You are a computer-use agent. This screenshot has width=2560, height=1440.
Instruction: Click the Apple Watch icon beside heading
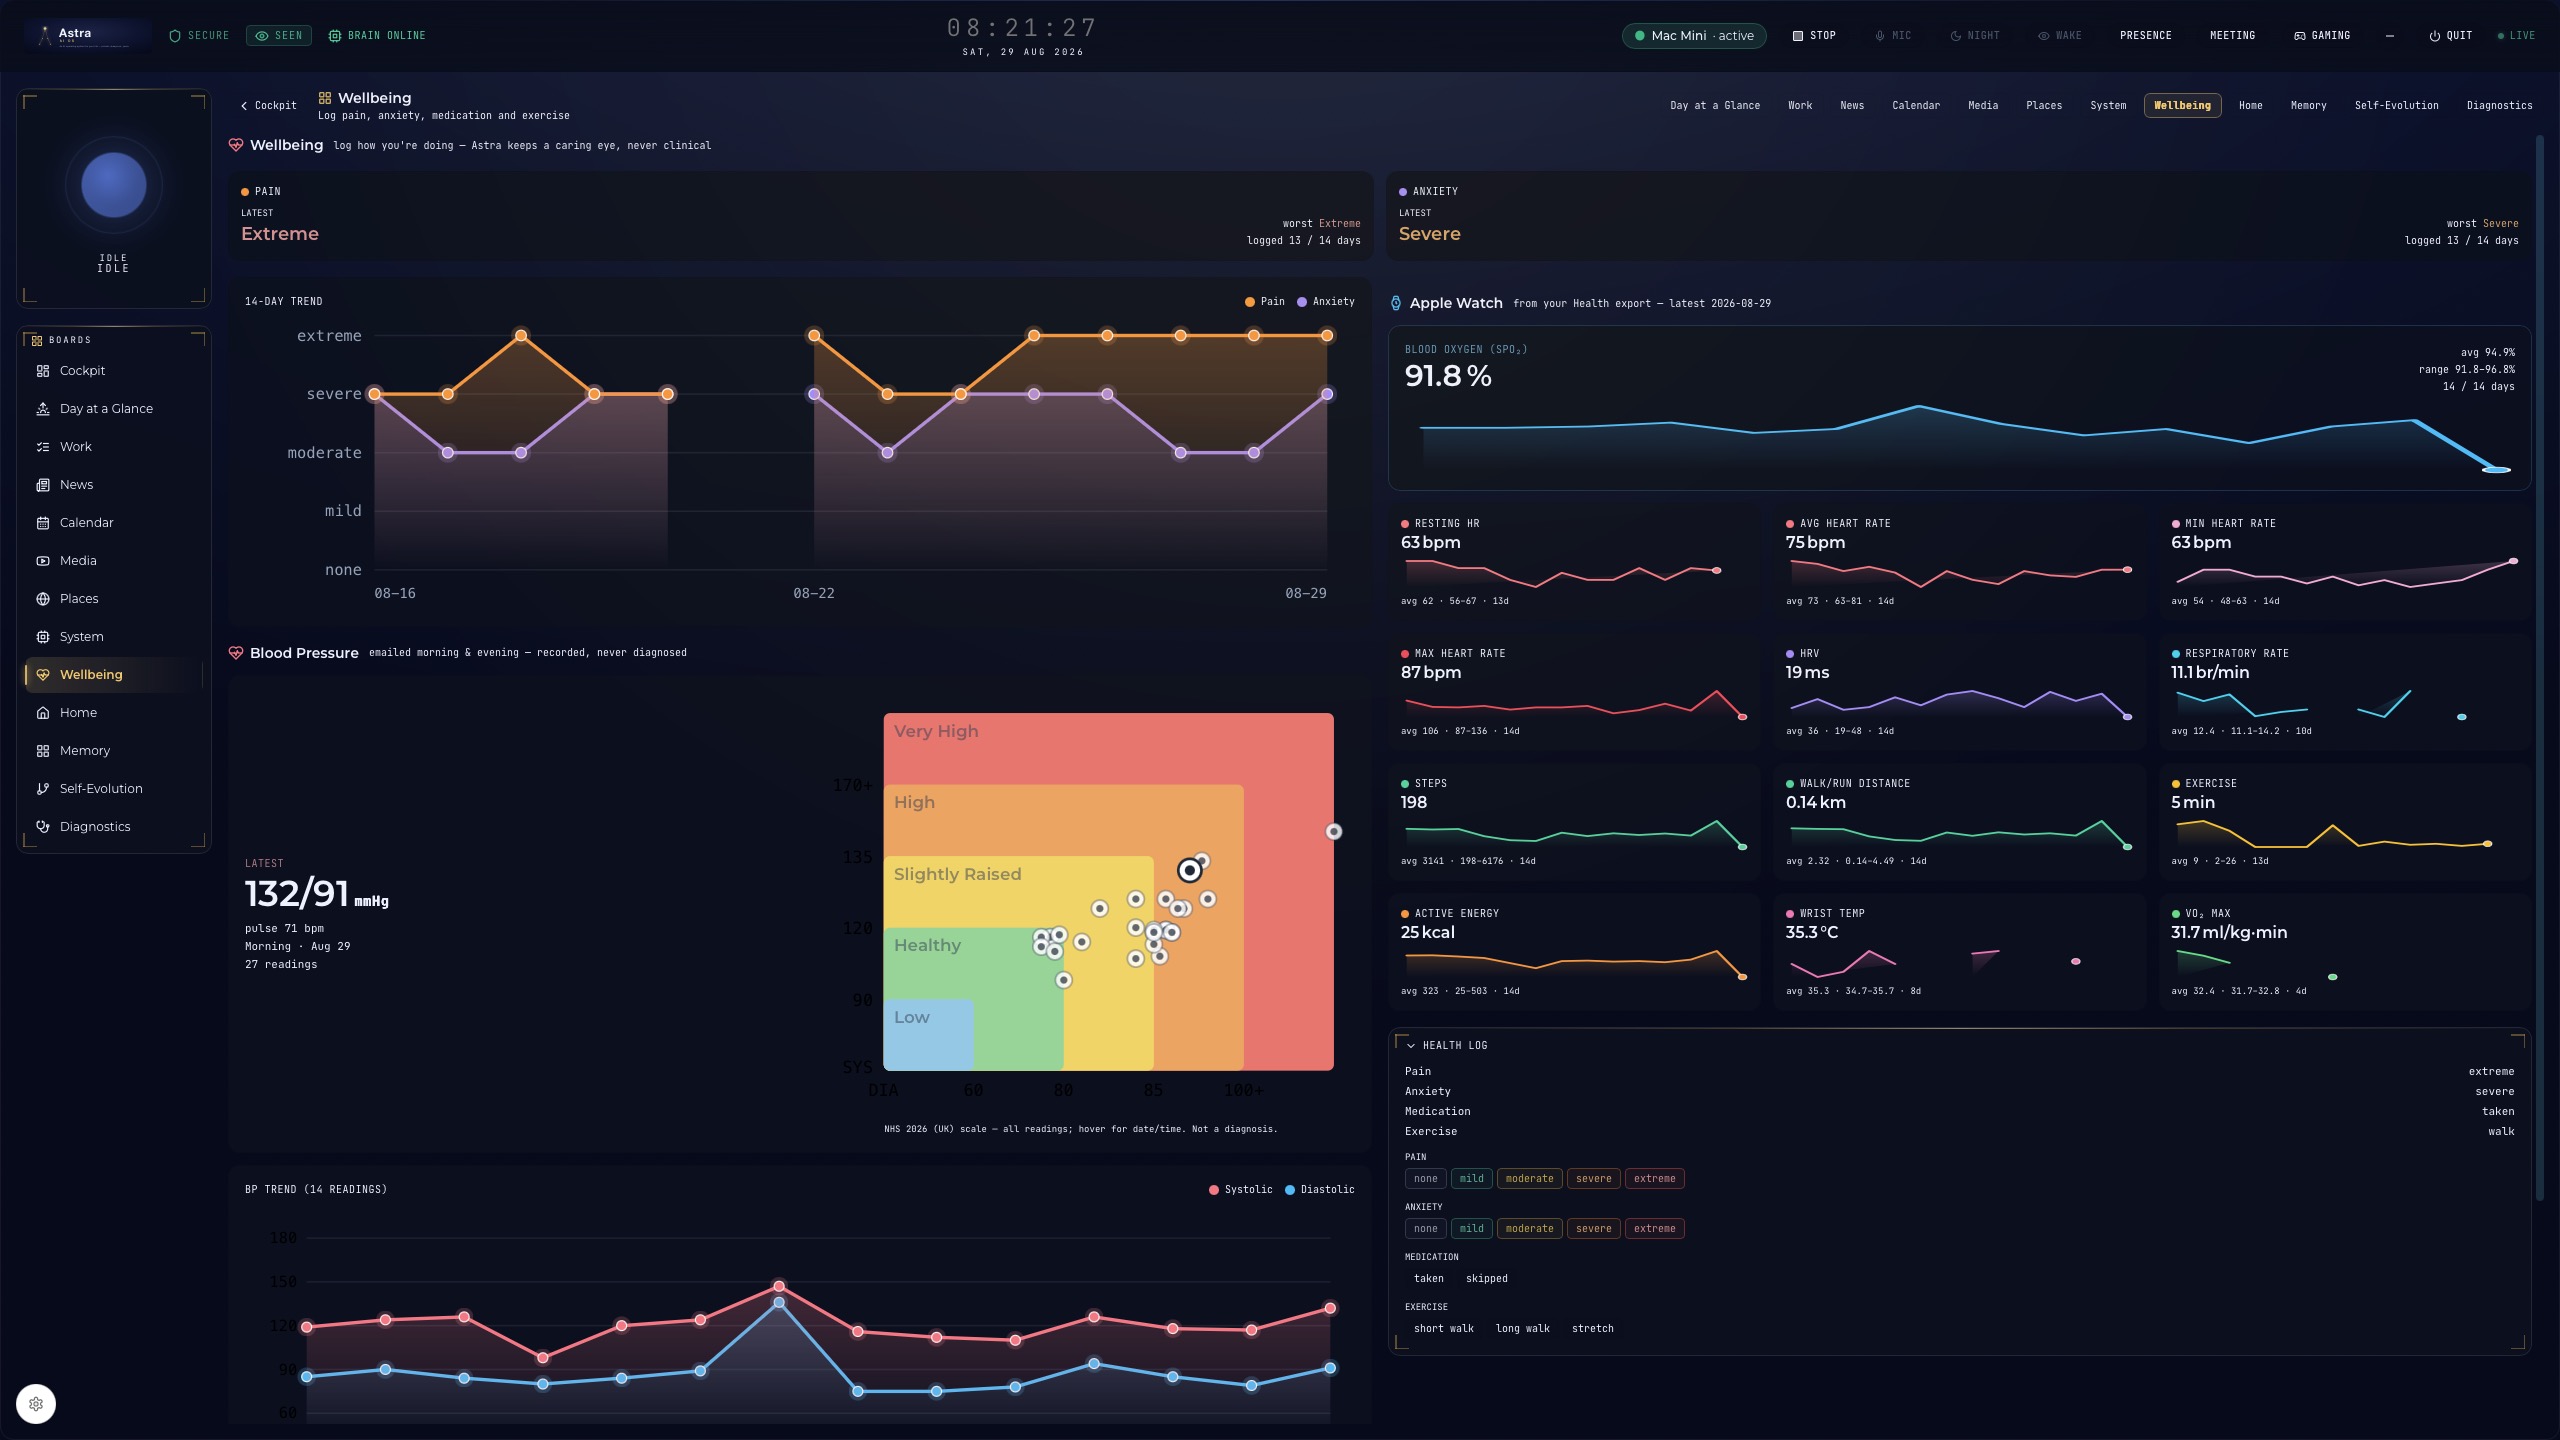click(1396, 303)
